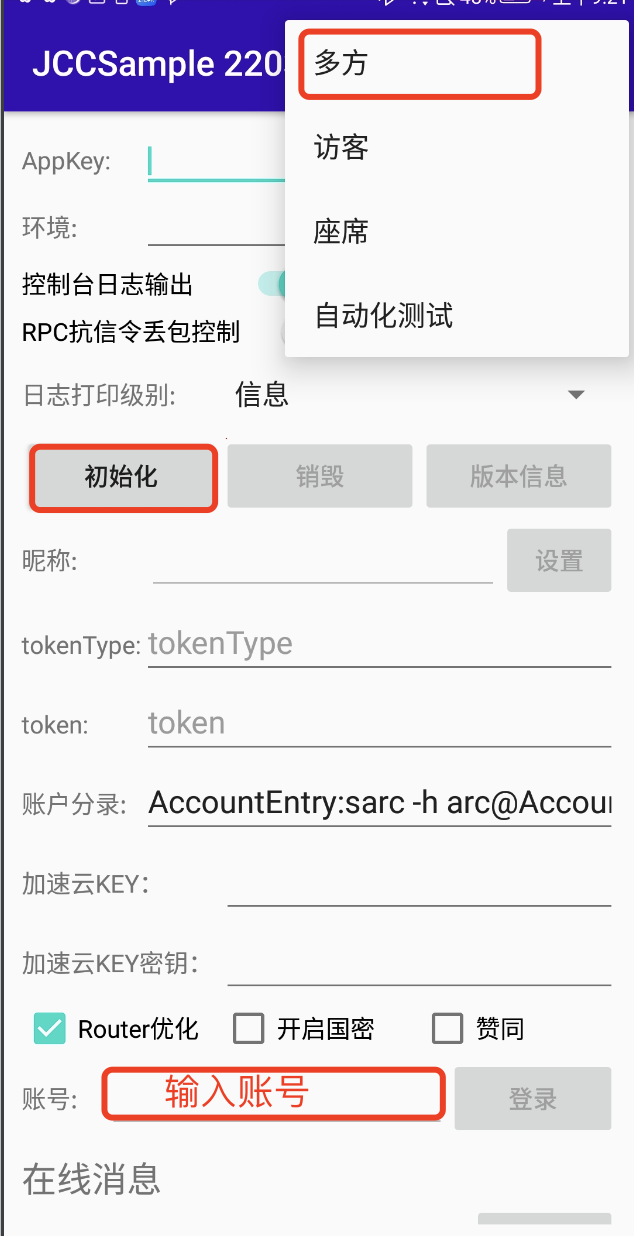
Task: Focus the AppKey input field
Action: [x=217, y=162]
